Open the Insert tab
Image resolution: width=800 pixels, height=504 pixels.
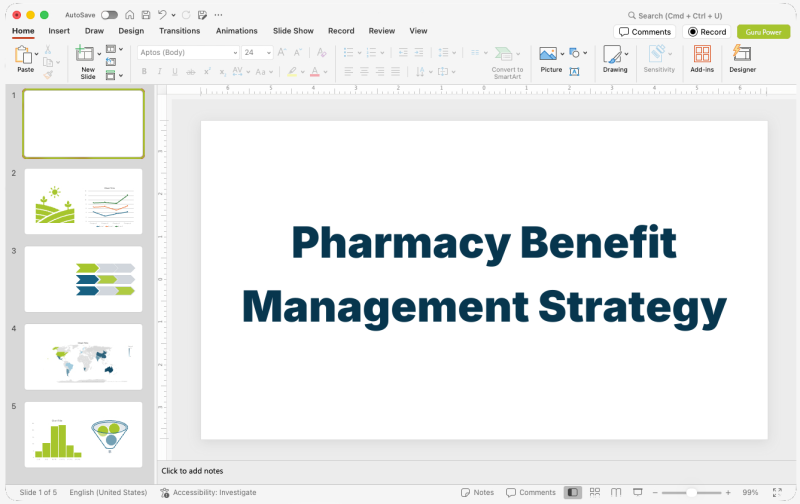coord(59,31)
